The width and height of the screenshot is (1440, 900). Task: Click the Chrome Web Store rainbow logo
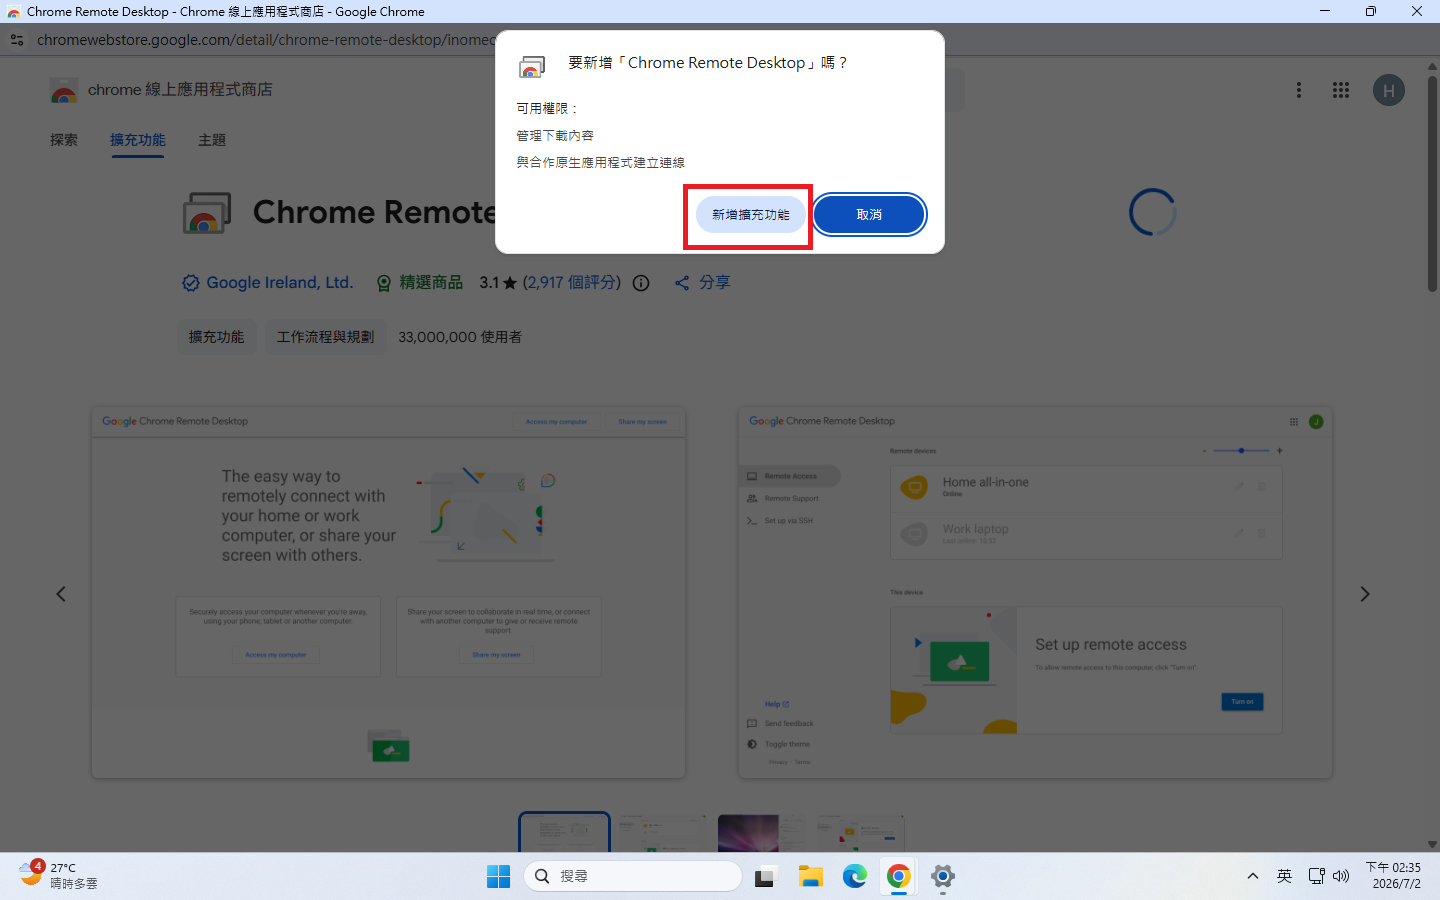[64, 91]
